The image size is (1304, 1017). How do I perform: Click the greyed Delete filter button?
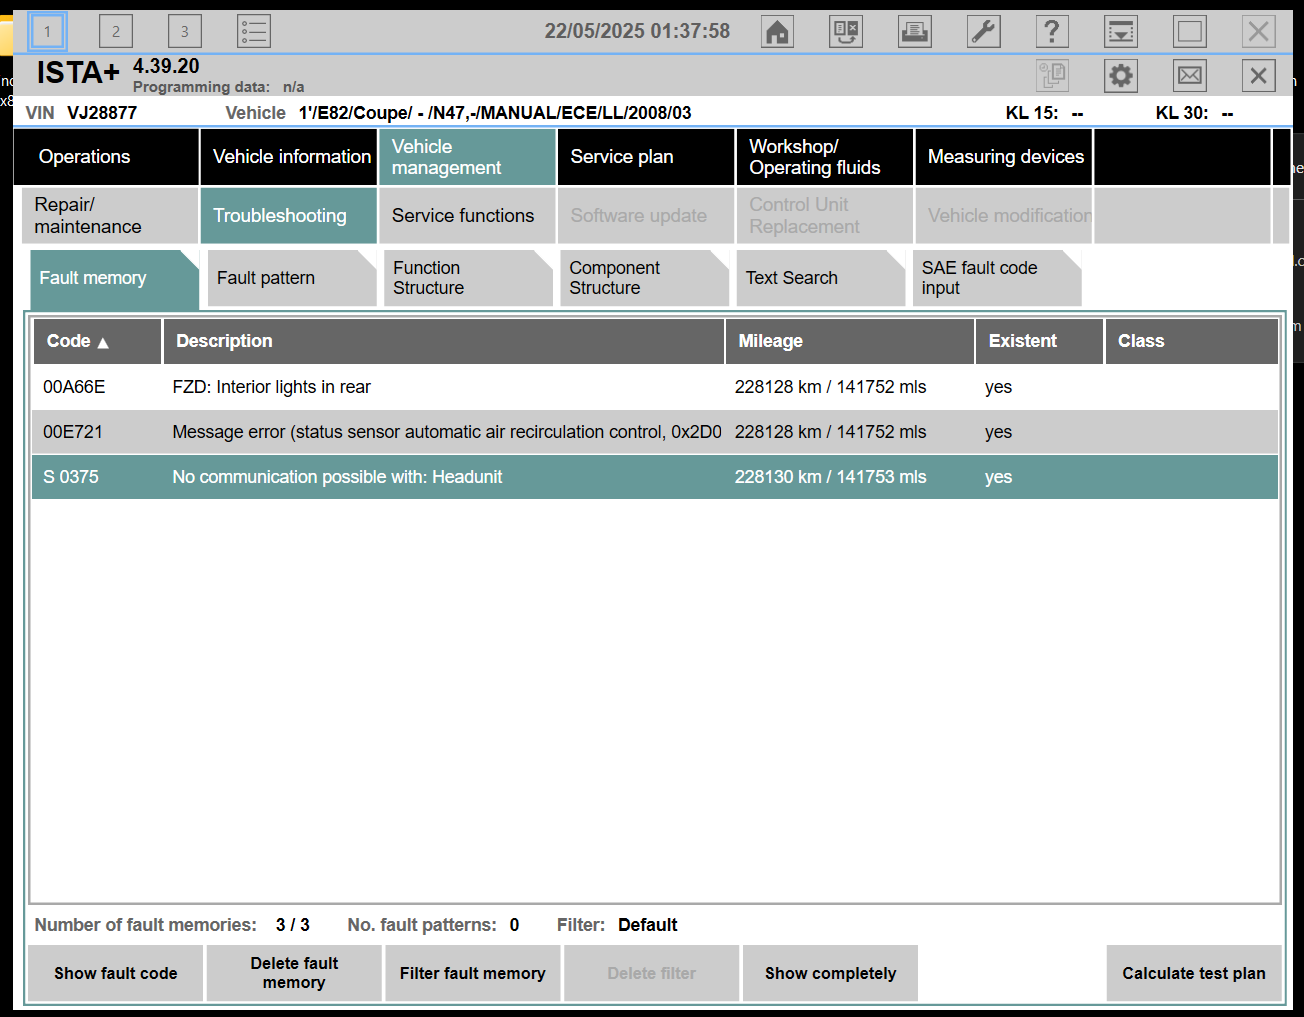pyautogui.click(x=652, y=973)
